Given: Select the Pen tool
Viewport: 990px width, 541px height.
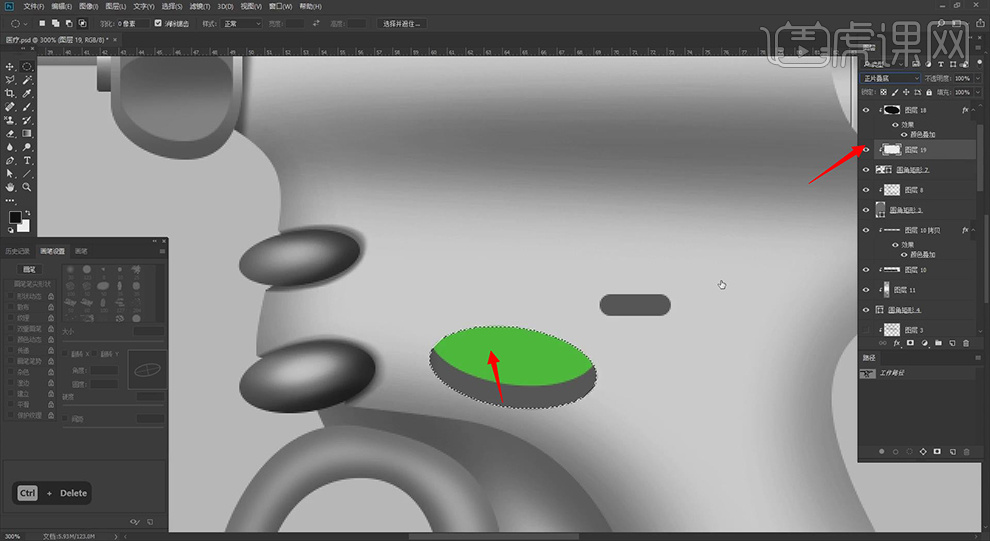Looking at the screenshot, I should [x=9, y=160].
